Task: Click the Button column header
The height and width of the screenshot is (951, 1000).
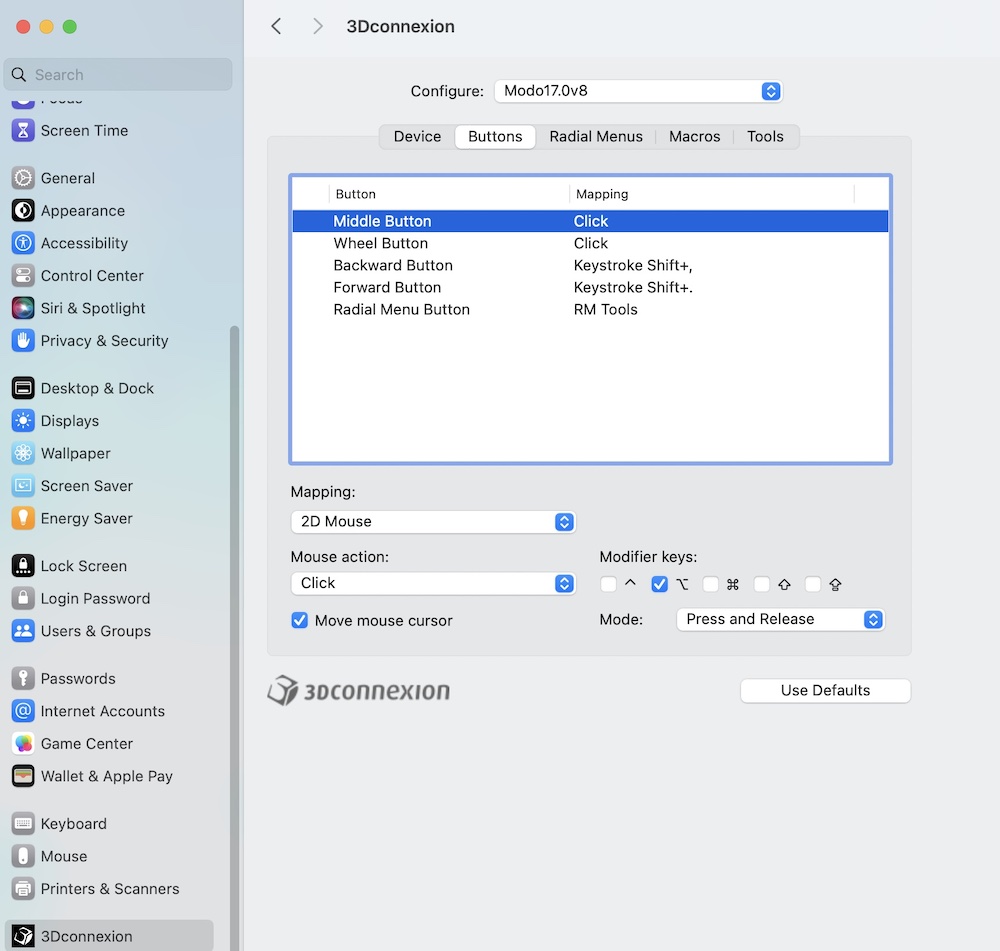Action: [449, 194]
